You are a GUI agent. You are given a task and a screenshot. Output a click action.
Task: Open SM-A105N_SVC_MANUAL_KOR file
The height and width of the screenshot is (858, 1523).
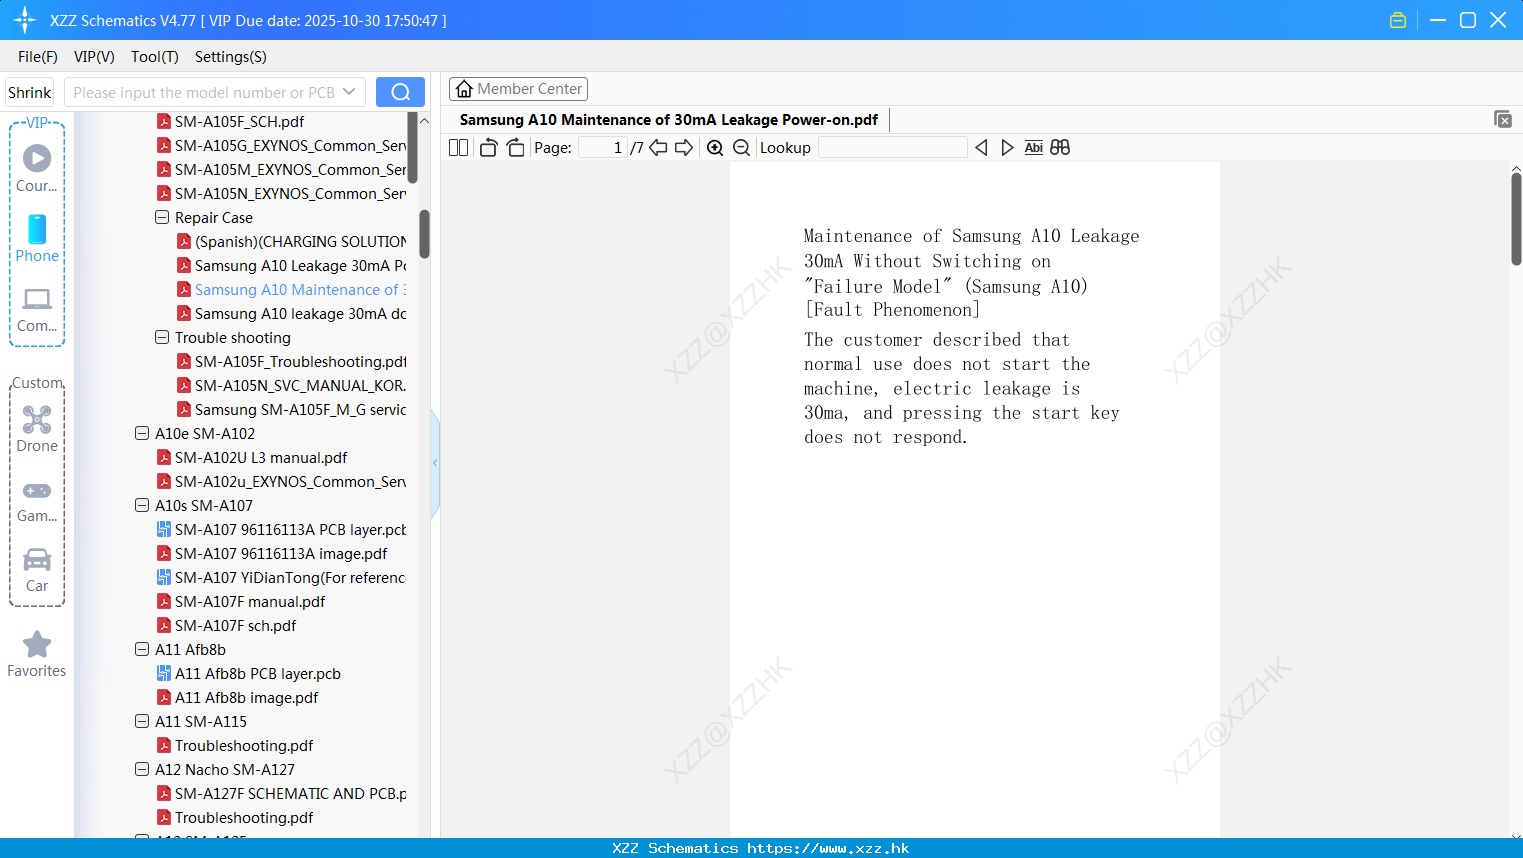[x=300, y=385]
